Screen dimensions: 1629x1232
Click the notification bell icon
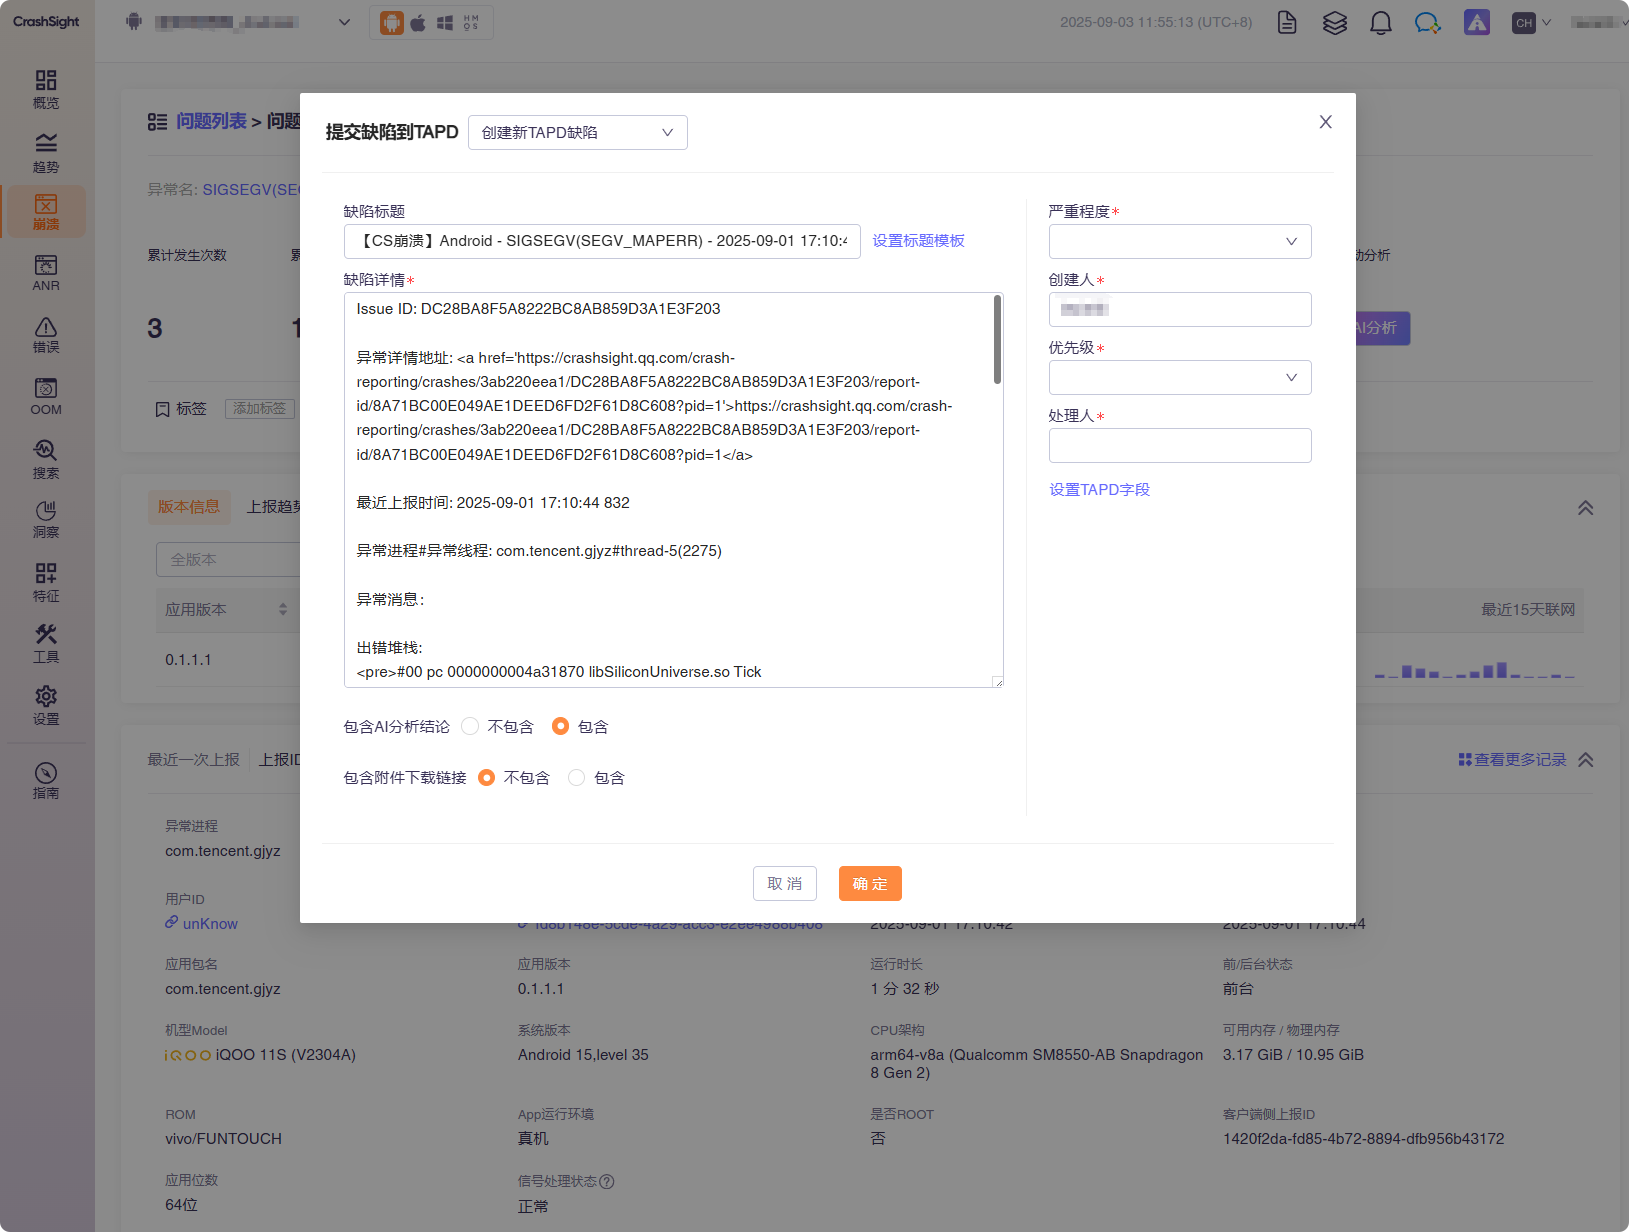[x=1380, y=23]
